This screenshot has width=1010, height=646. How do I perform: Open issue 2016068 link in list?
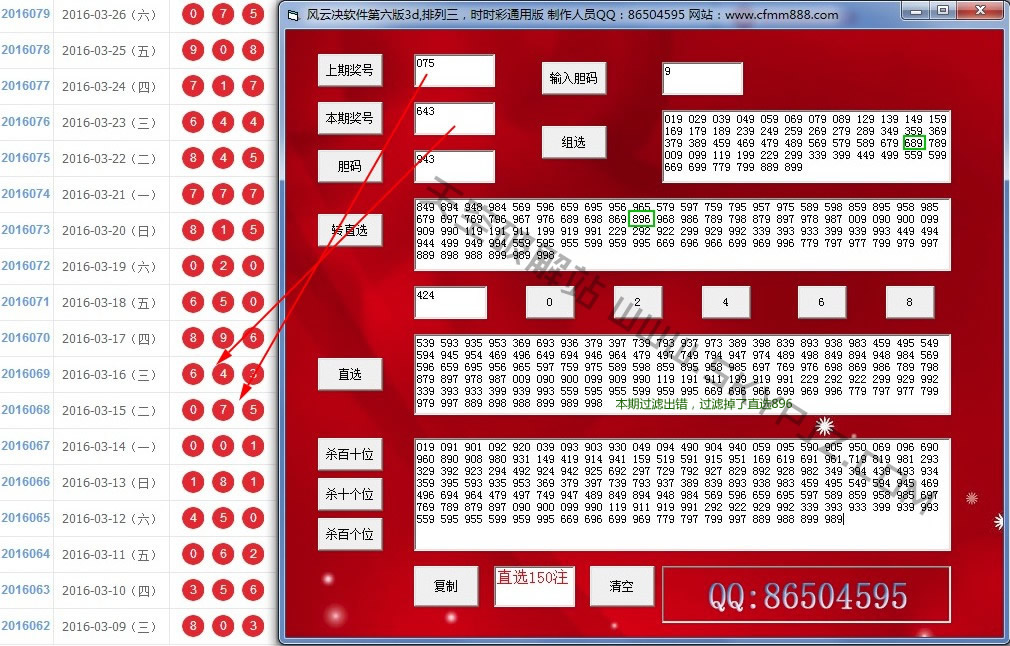[x=26, y=410]
